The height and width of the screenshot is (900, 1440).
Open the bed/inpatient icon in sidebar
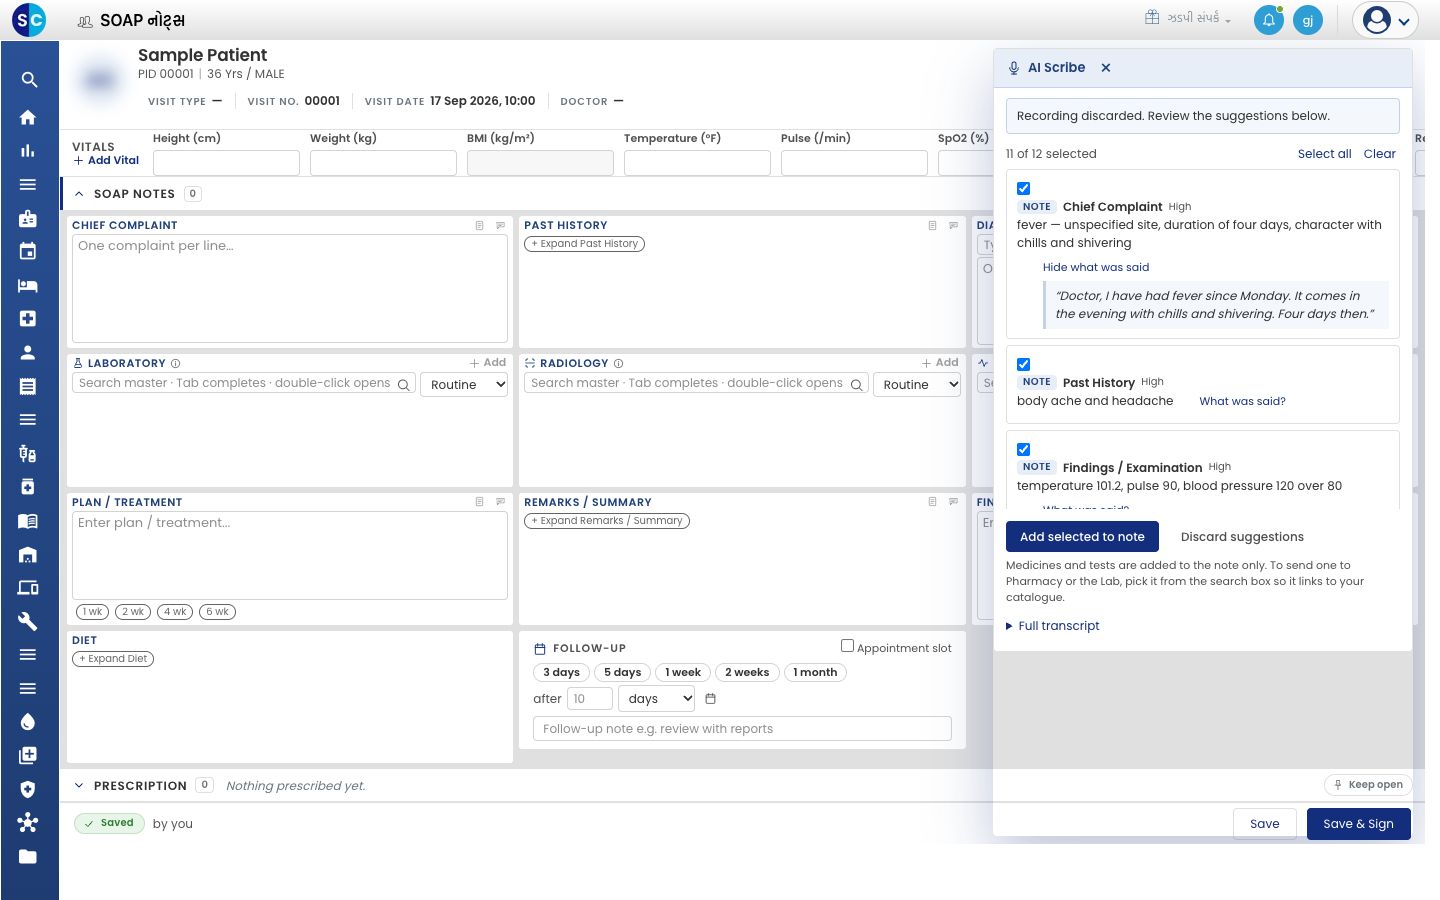tap(28, 285)
